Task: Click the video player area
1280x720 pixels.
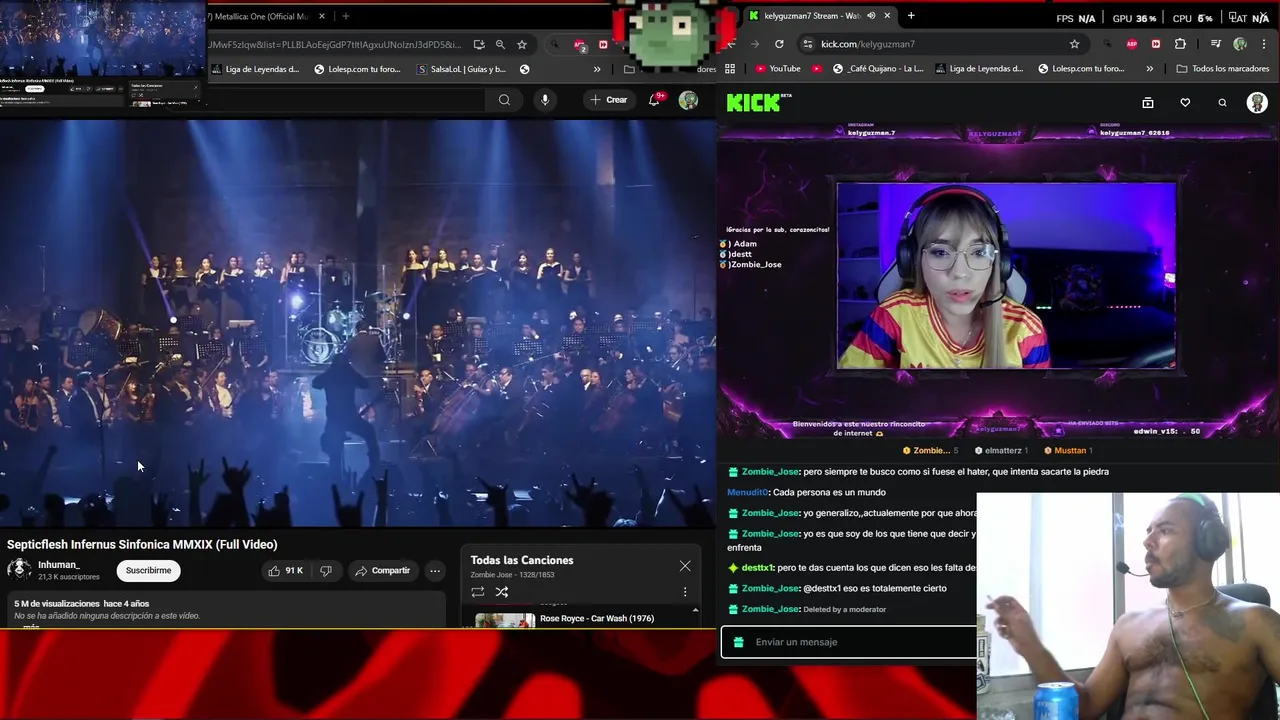Action: pos(357,323)
